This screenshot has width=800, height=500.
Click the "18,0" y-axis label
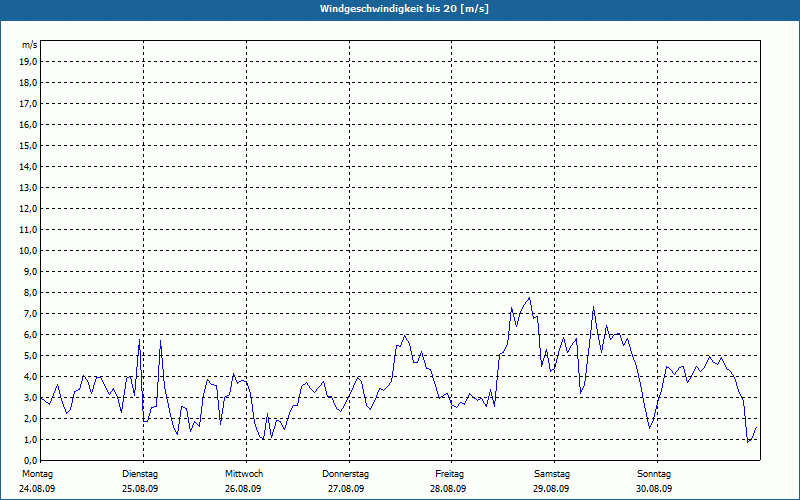28,83
